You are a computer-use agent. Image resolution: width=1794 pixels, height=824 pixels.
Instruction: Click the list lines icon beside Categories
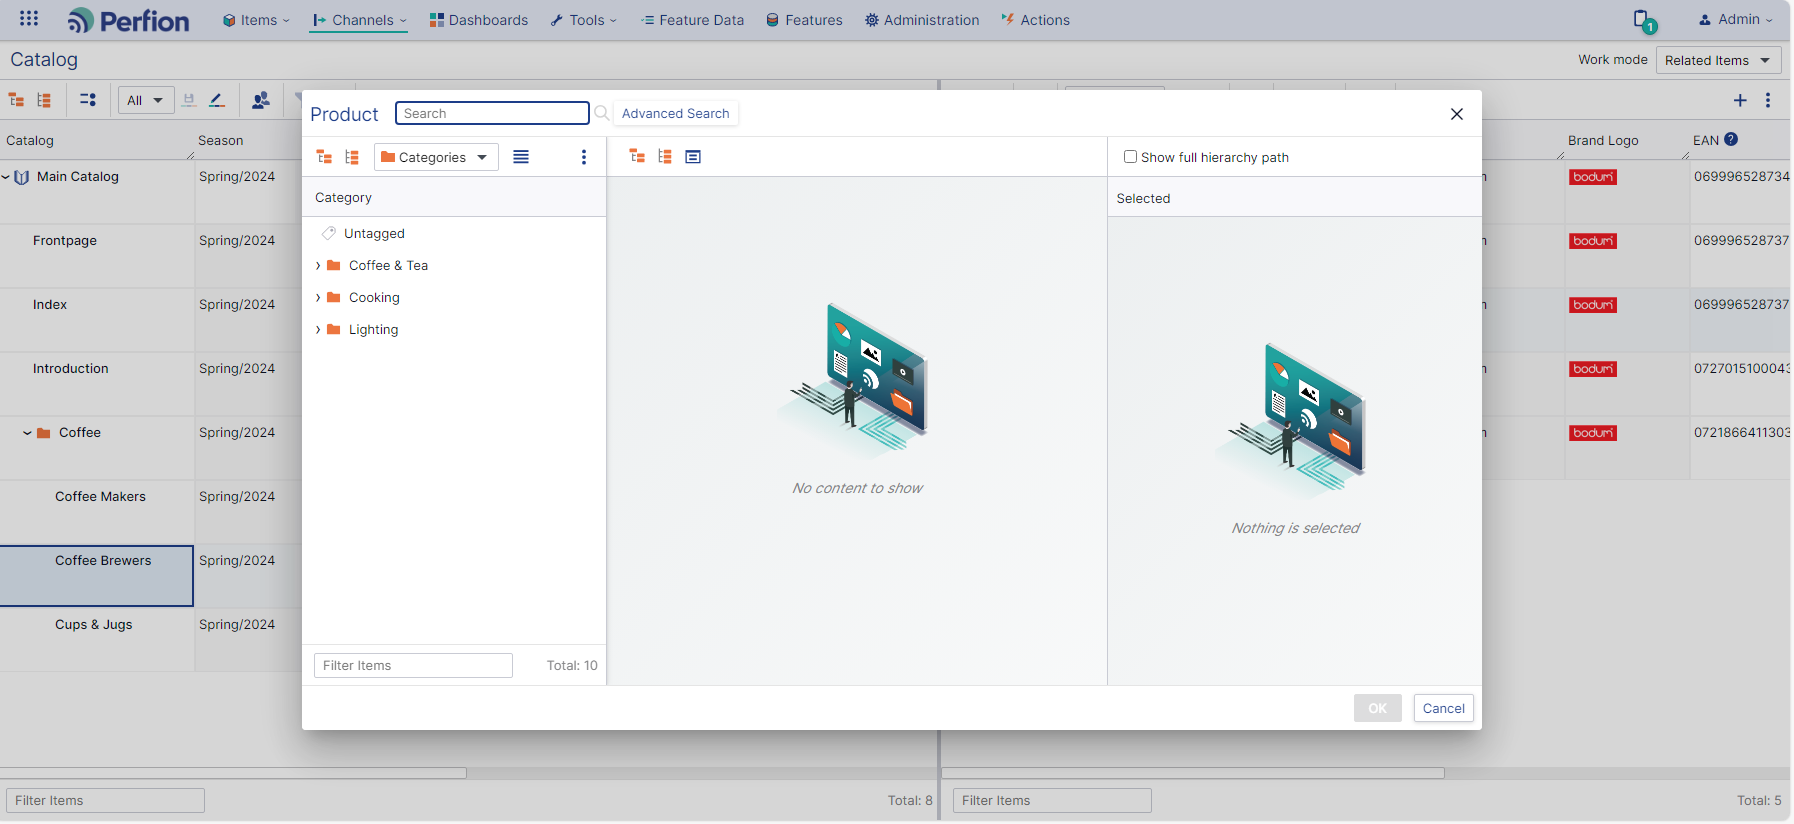pyautogui.click(x=521, y=157)
